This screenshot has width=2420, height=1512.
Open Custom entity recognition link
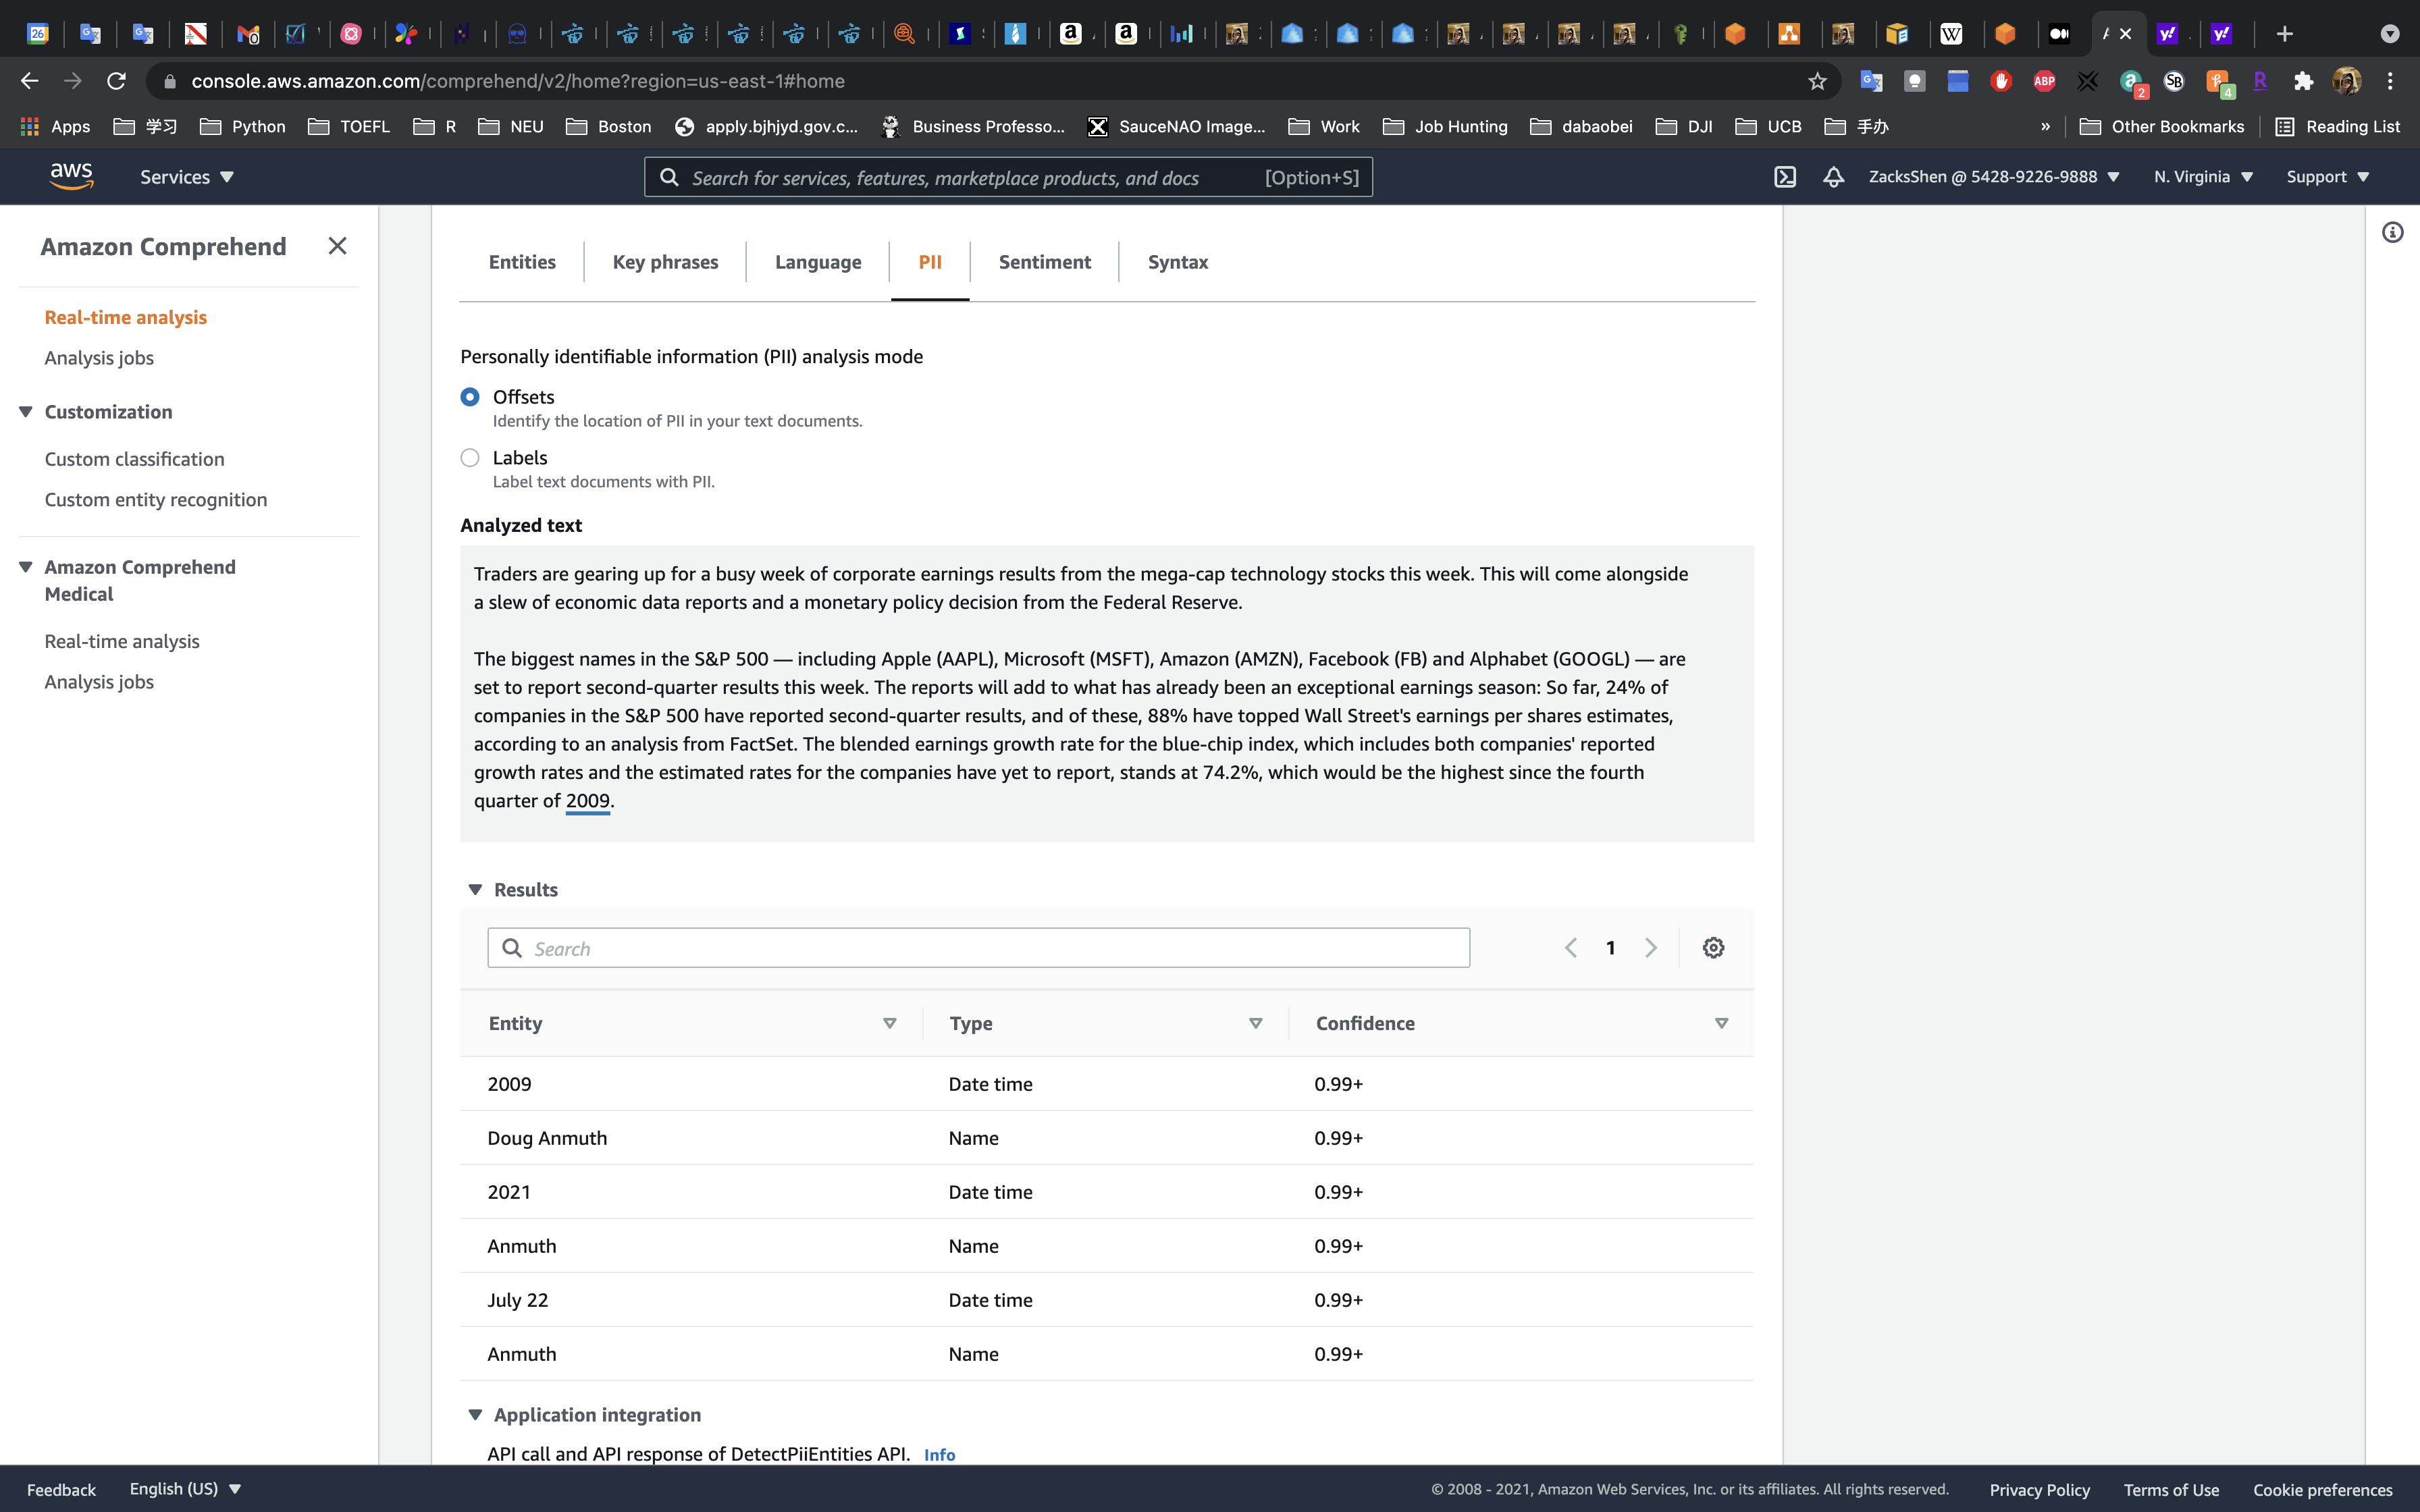156,500
